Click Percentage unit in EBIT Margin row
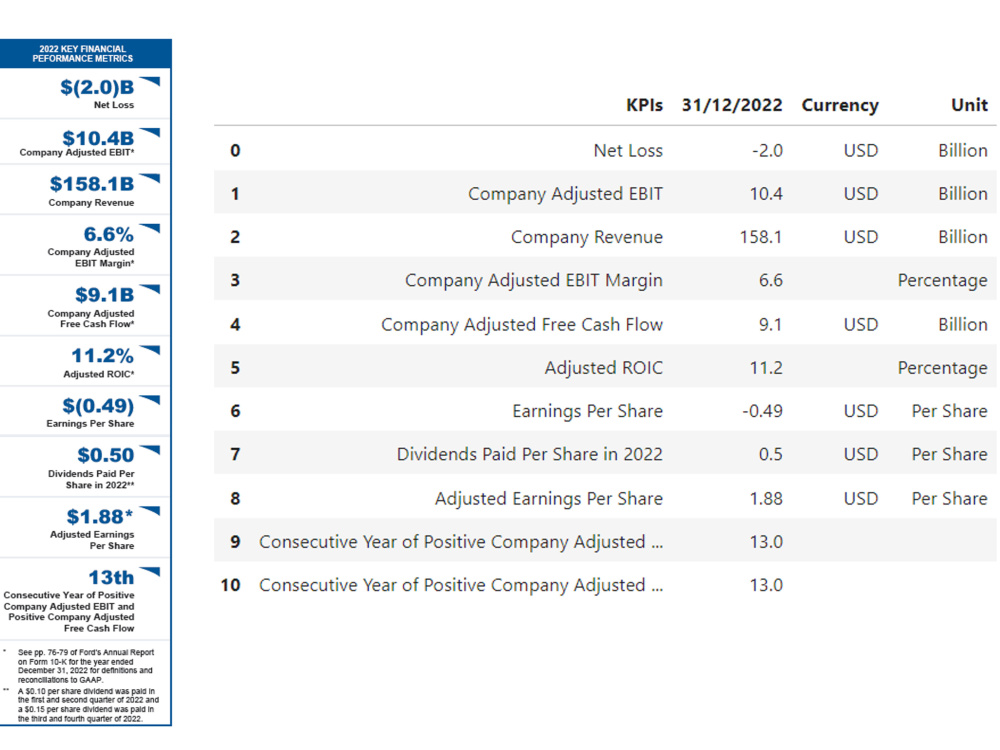Viewport: 1000px width, 750px height. click(x=943, y=281)
